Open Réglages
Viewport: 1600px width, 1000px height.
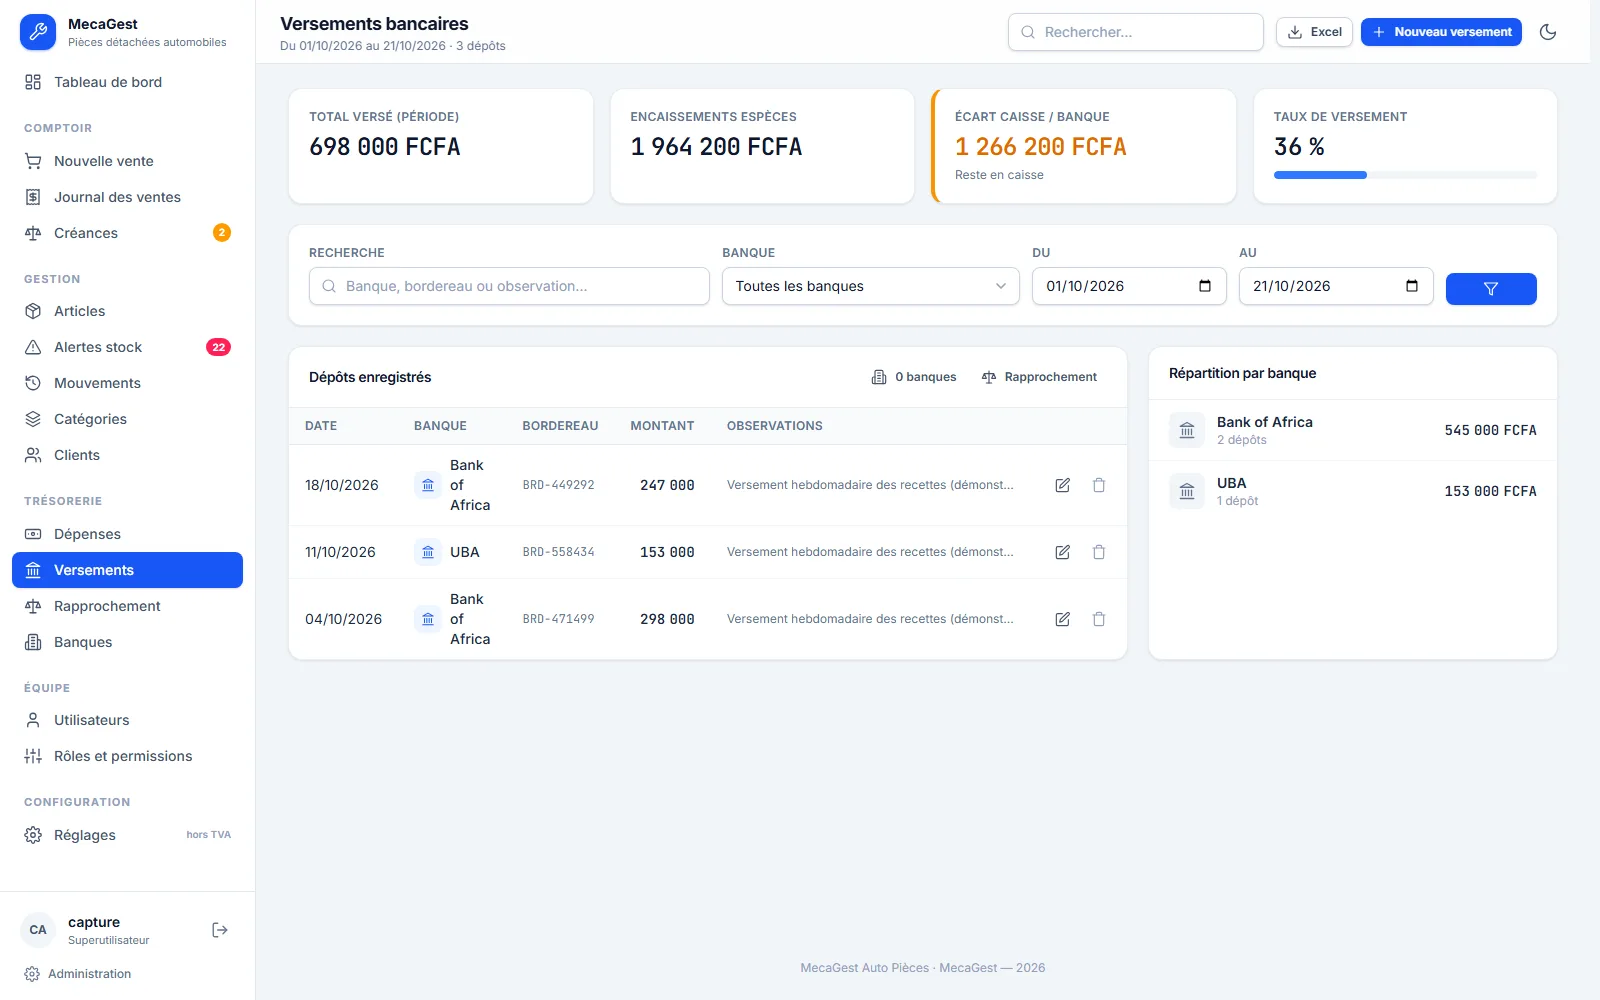128,835
